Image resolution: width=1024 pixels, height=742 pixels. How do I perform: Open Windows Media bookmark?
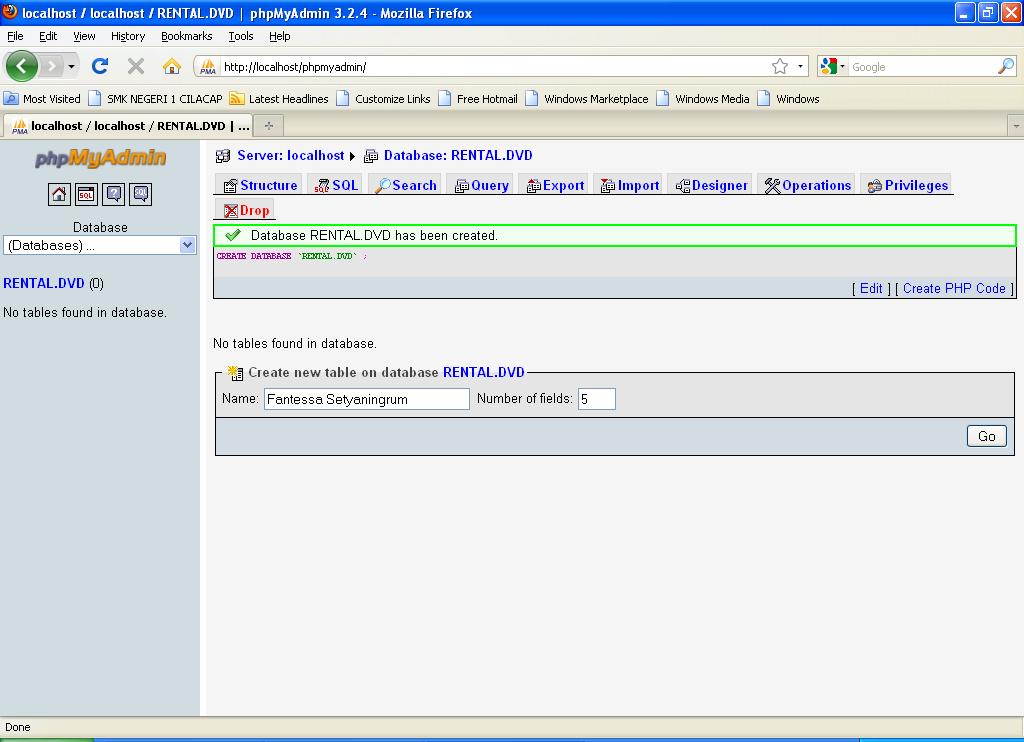tap(703, 99)
